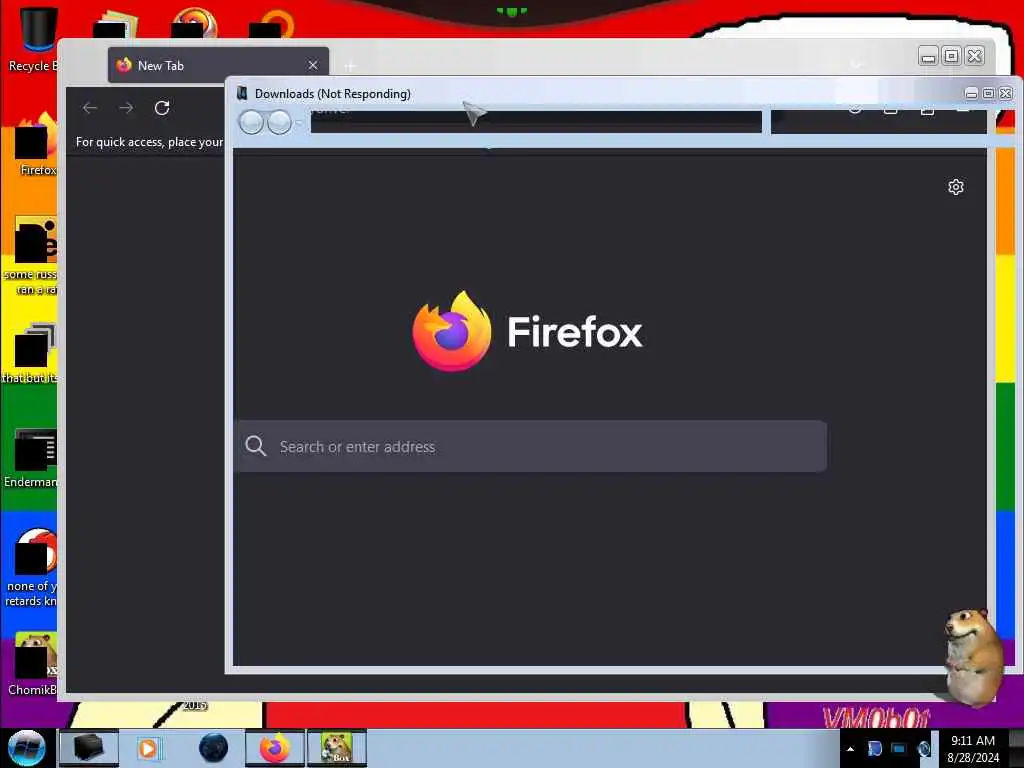Open recent locations dropdown in Downloads window
1024x768 pixels.
click(298, 123)
